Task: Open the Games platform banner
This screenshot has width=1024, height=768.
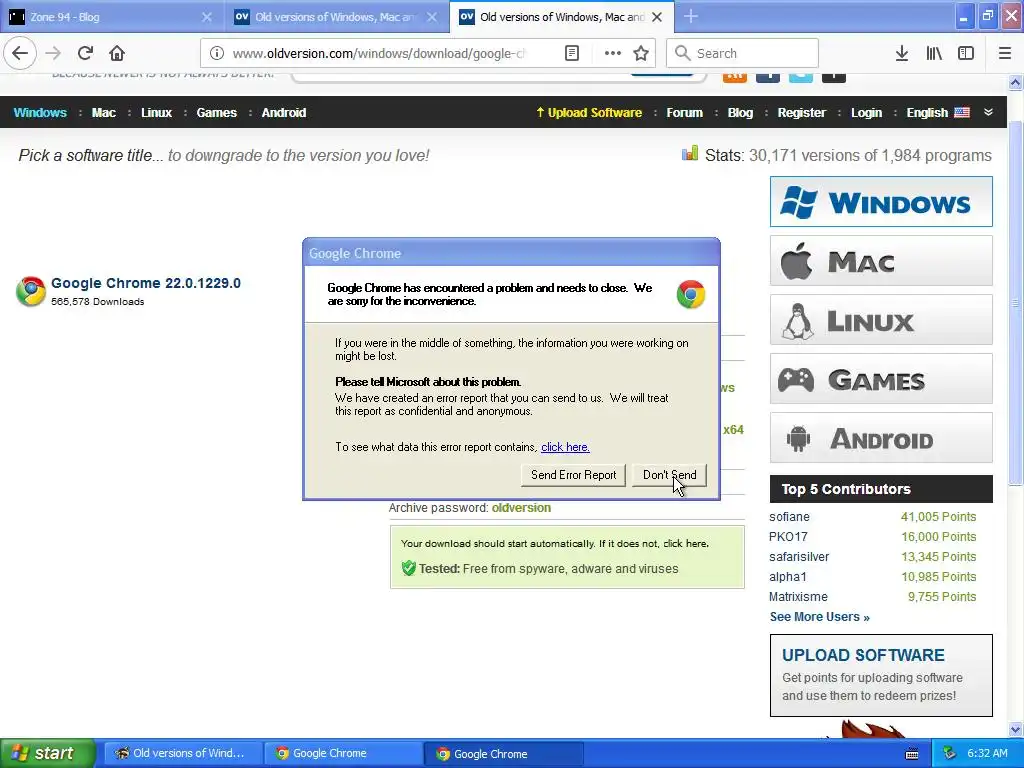Action: pos(881,379)
